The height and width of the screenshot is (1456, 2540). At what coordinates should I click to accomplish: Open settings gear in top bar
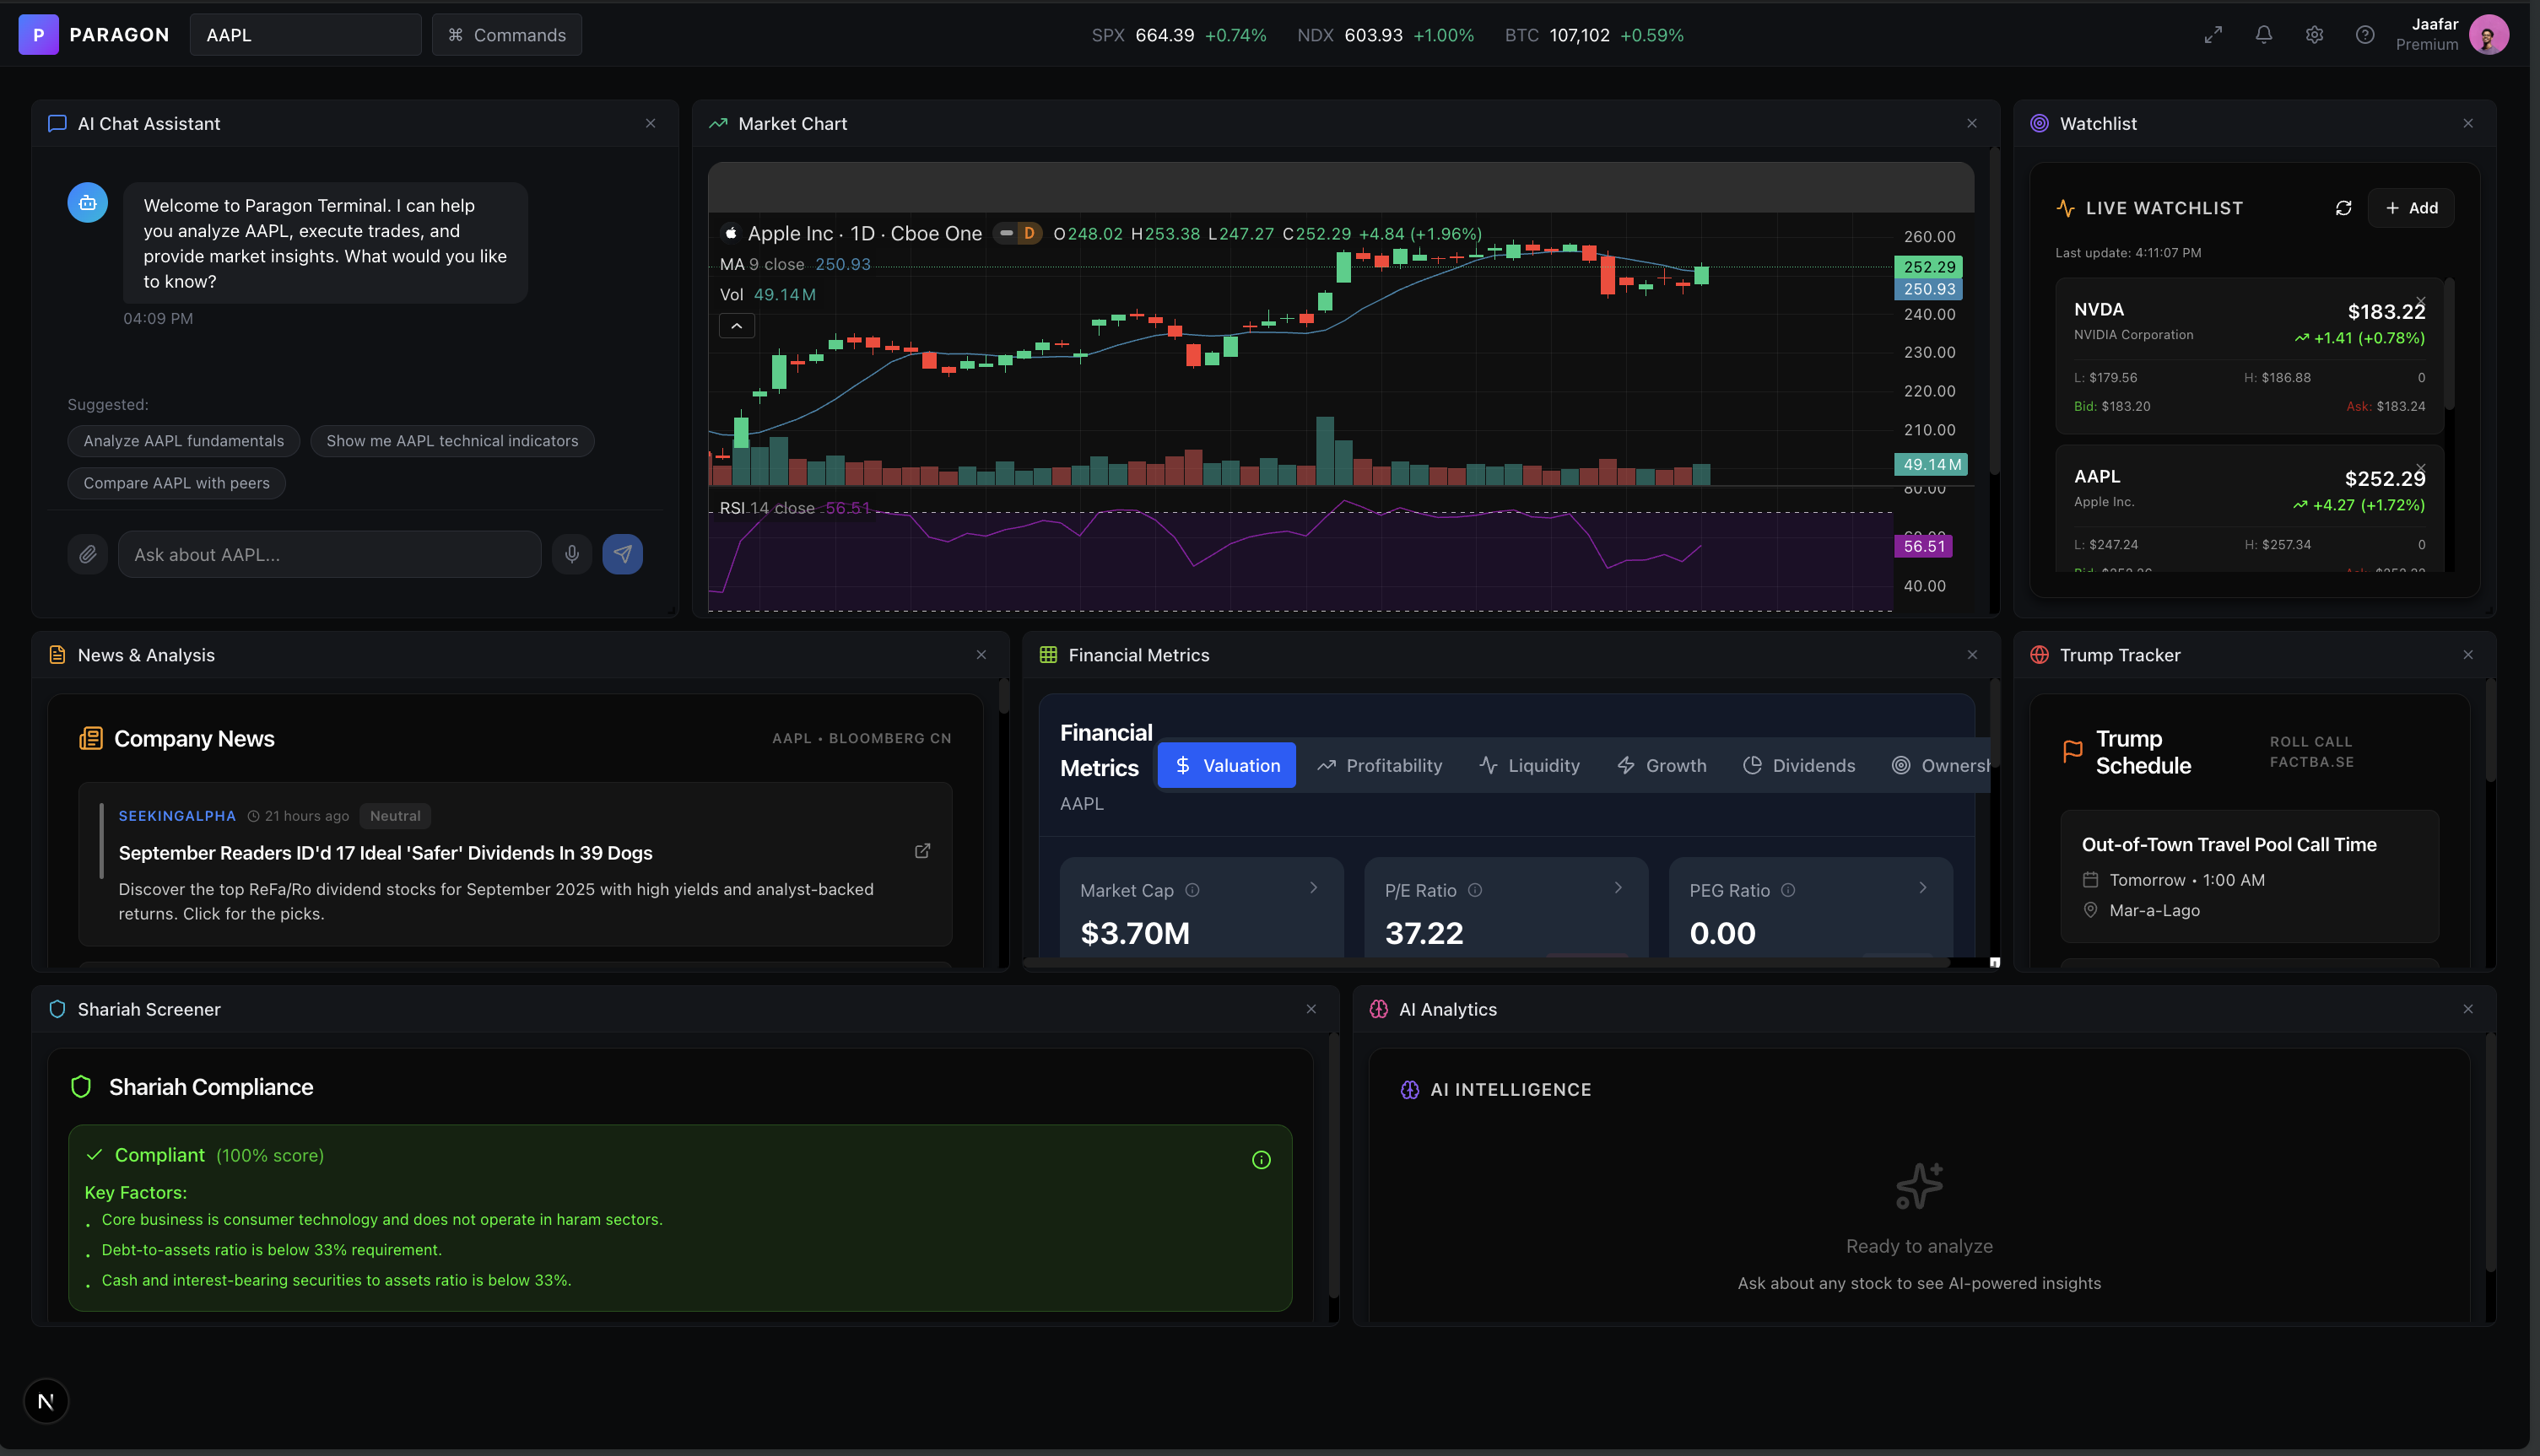click(x=2314, y=35)
